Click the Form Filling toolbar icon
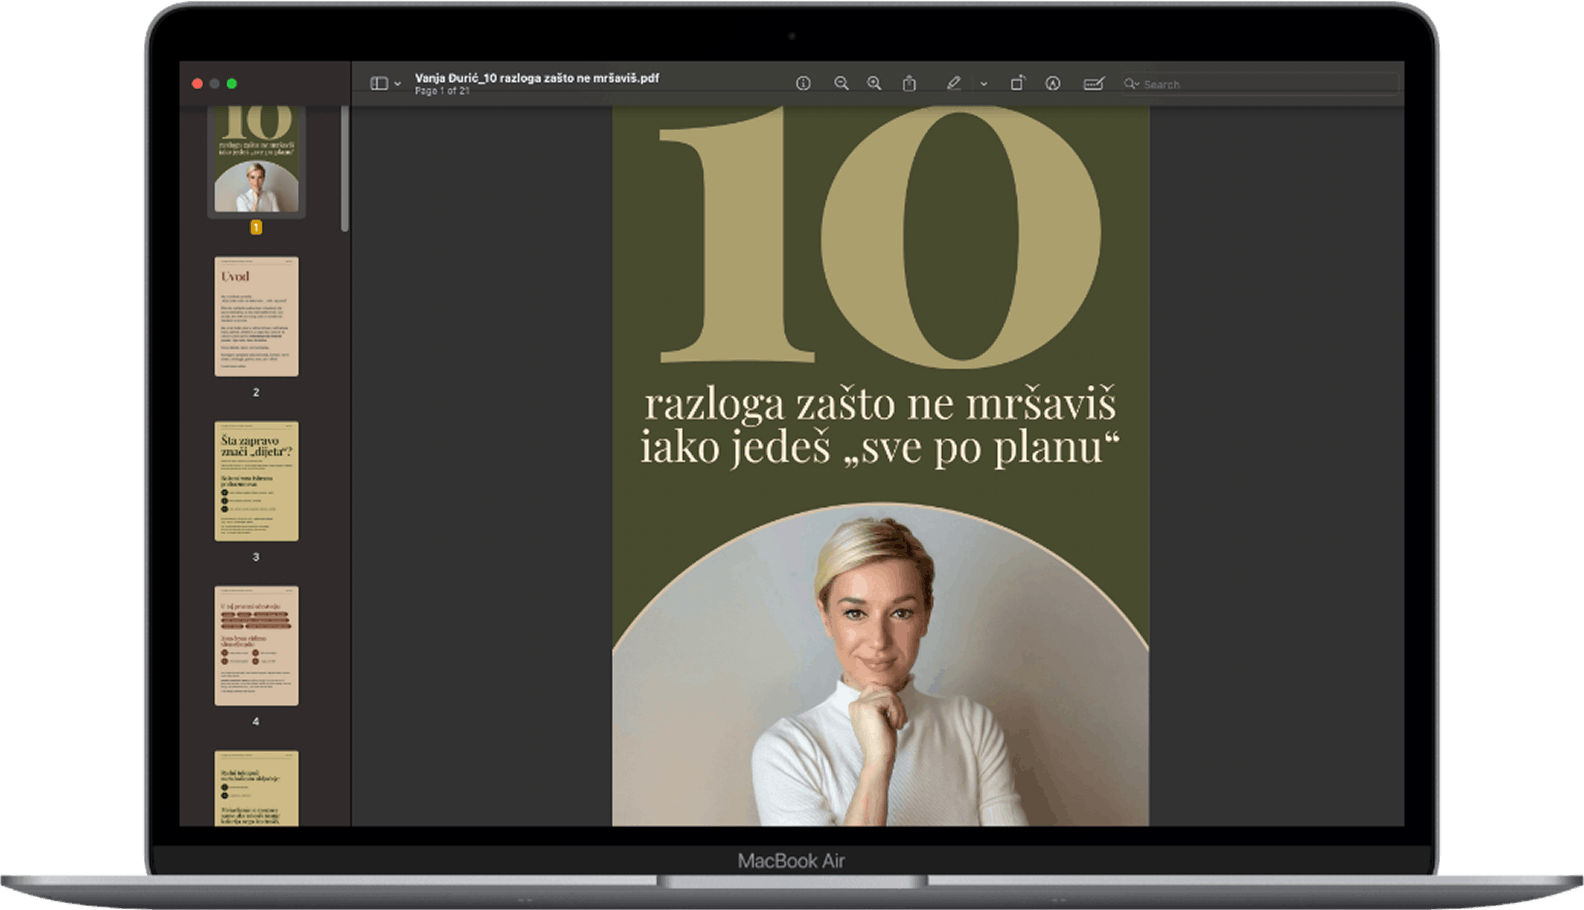This screenshot has height=910, width=1584. click(x=1093, y=84)
